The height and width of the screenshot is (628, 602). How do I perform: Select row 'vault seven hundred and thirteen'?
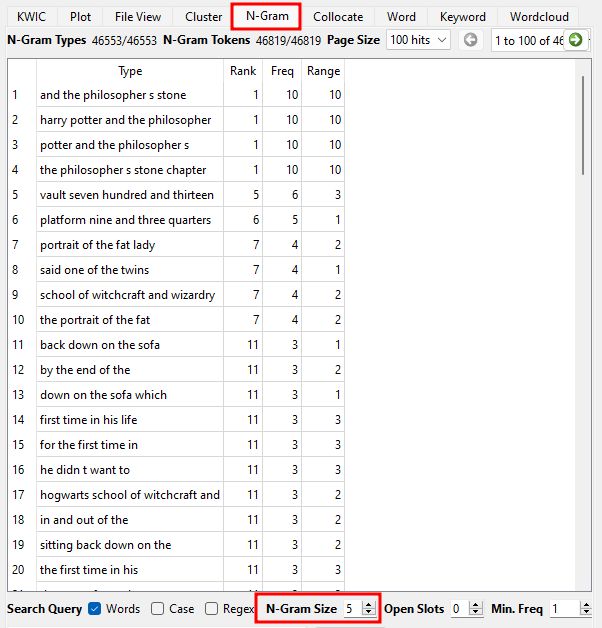[176, 195]
